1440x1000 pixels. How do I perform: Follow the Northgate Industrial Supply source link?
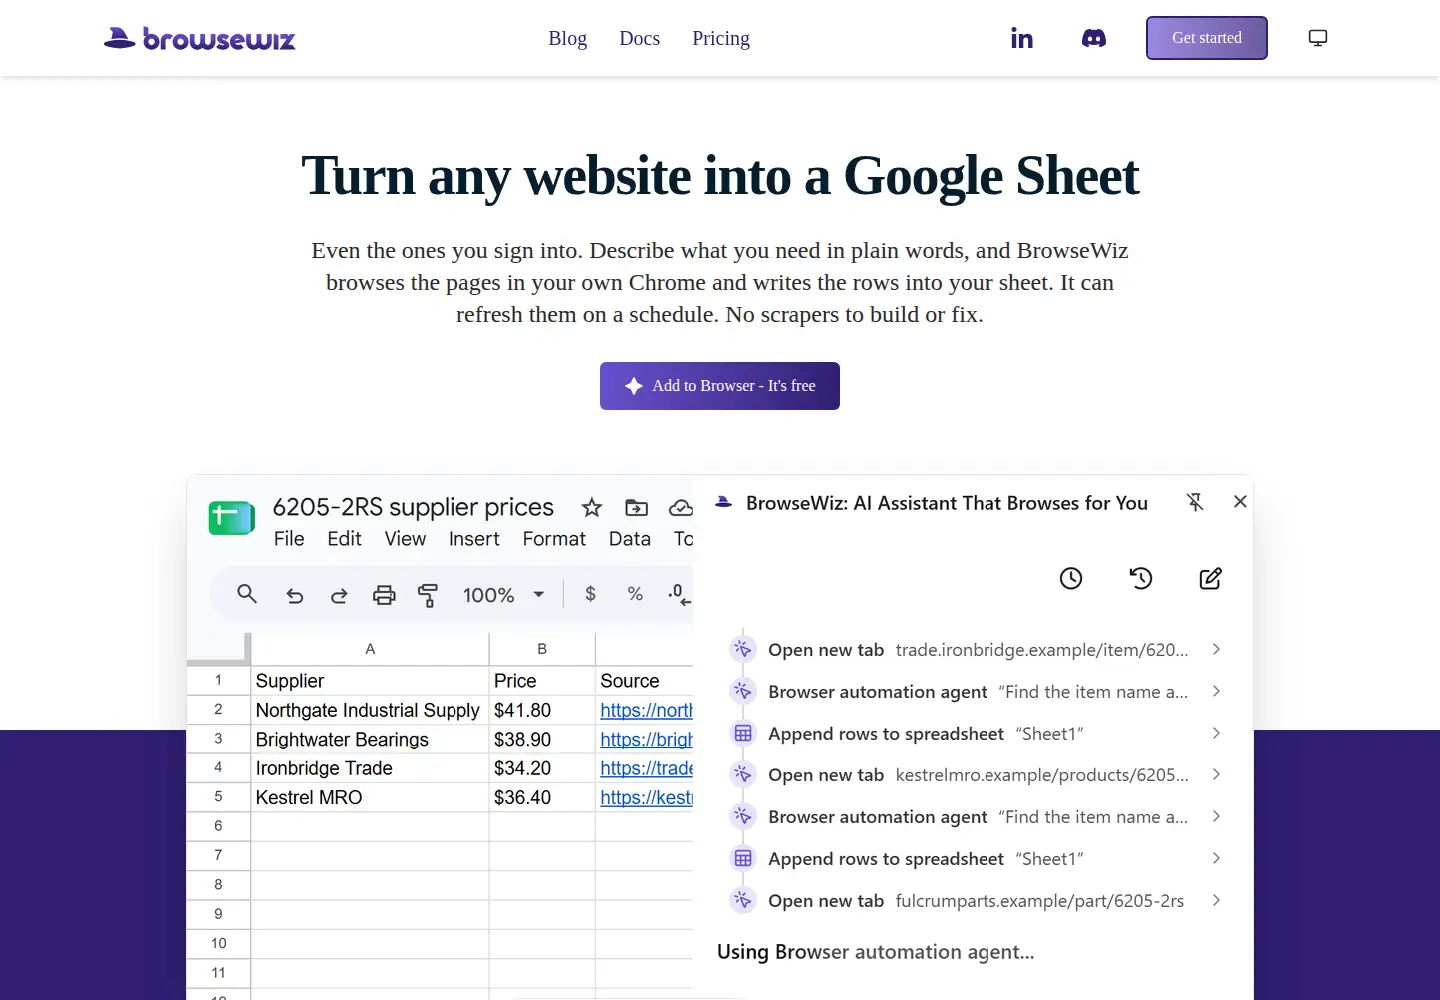[646, 710]
